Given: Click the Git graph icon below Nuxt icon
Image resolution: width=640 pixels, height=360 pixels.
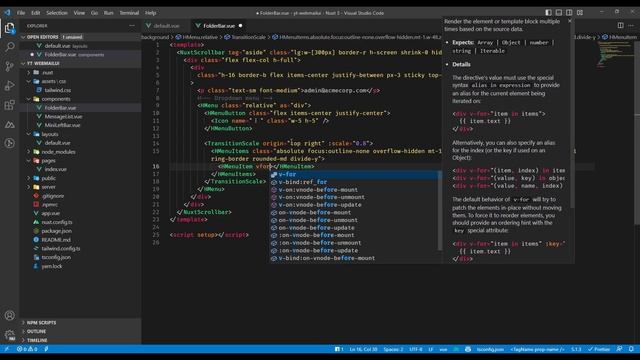Looking at the screenshot, I should click(9, 143).
